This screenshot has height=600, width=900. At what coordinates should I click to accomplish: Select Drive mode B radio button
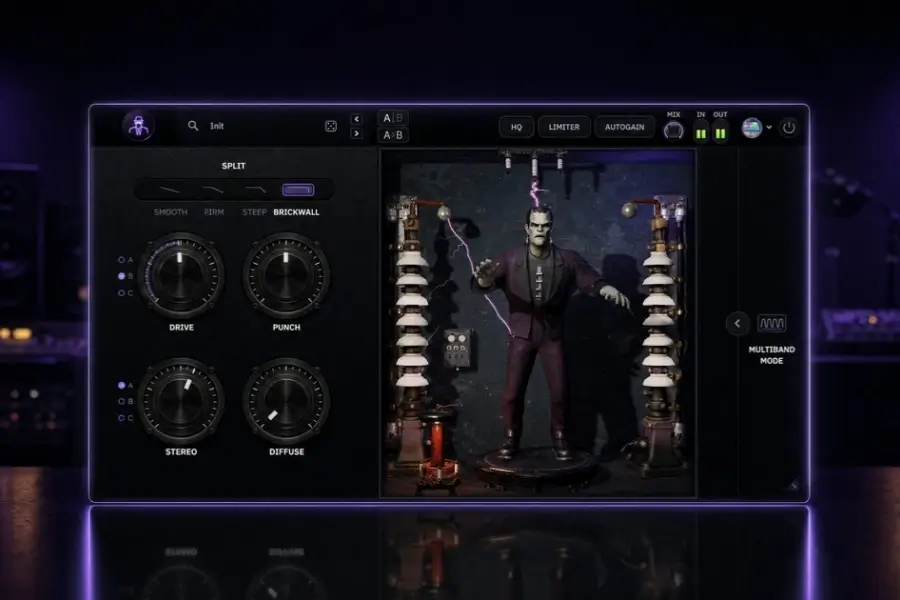coord(122,276)
